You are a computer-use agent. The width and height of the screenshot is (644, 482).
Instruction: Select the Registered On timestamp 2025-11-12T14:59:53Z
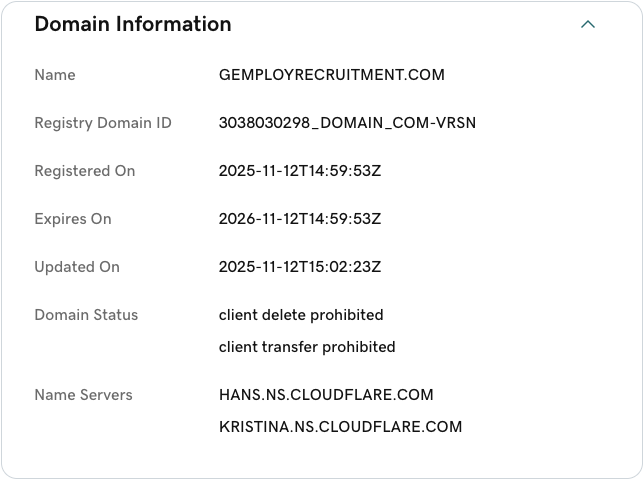(x=300, y=171)
